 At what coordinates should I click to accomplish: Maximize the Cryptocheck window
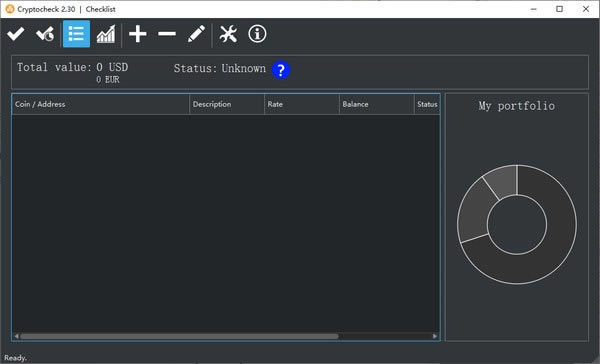(559, 9)
